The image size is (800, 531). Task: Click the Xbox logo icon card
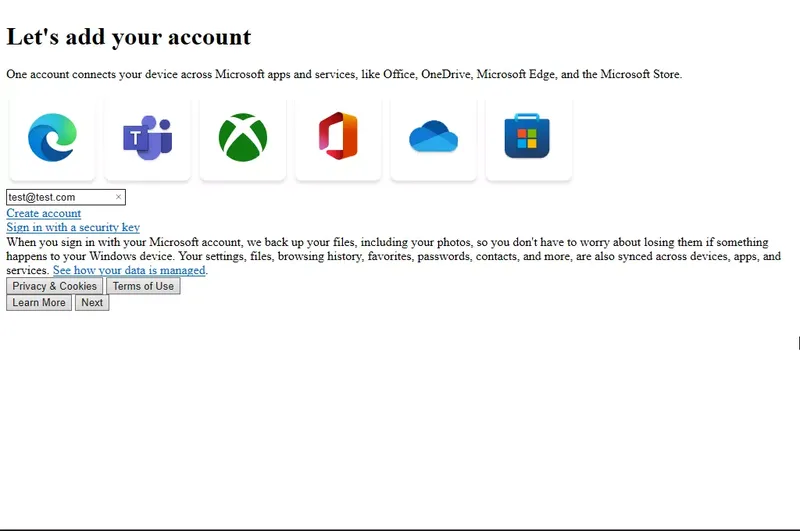243,139
